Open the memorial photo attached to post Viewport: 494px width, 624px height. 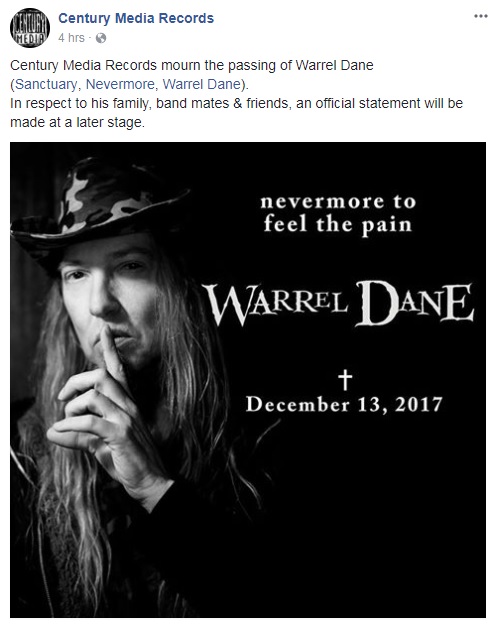[x=248, y=380]
